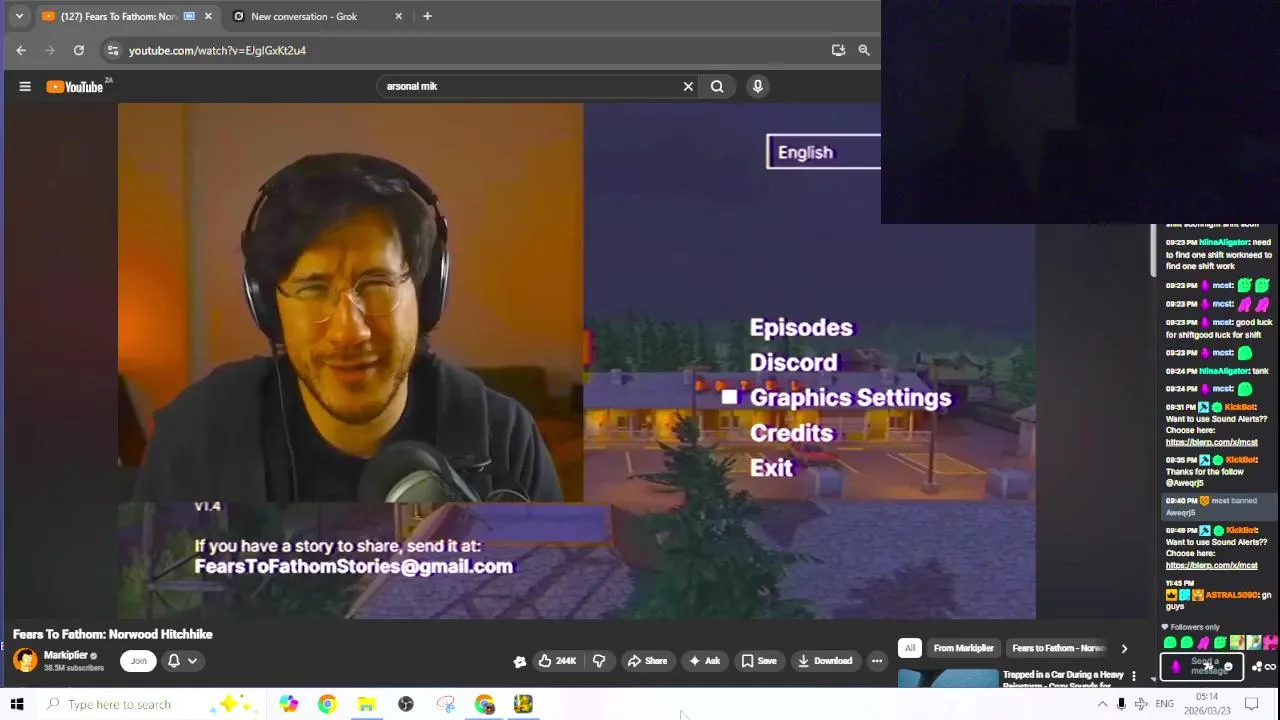The image size is (1280, 720).
Task: Open the second blerp.com link in chat
Action: [1211, 565]
